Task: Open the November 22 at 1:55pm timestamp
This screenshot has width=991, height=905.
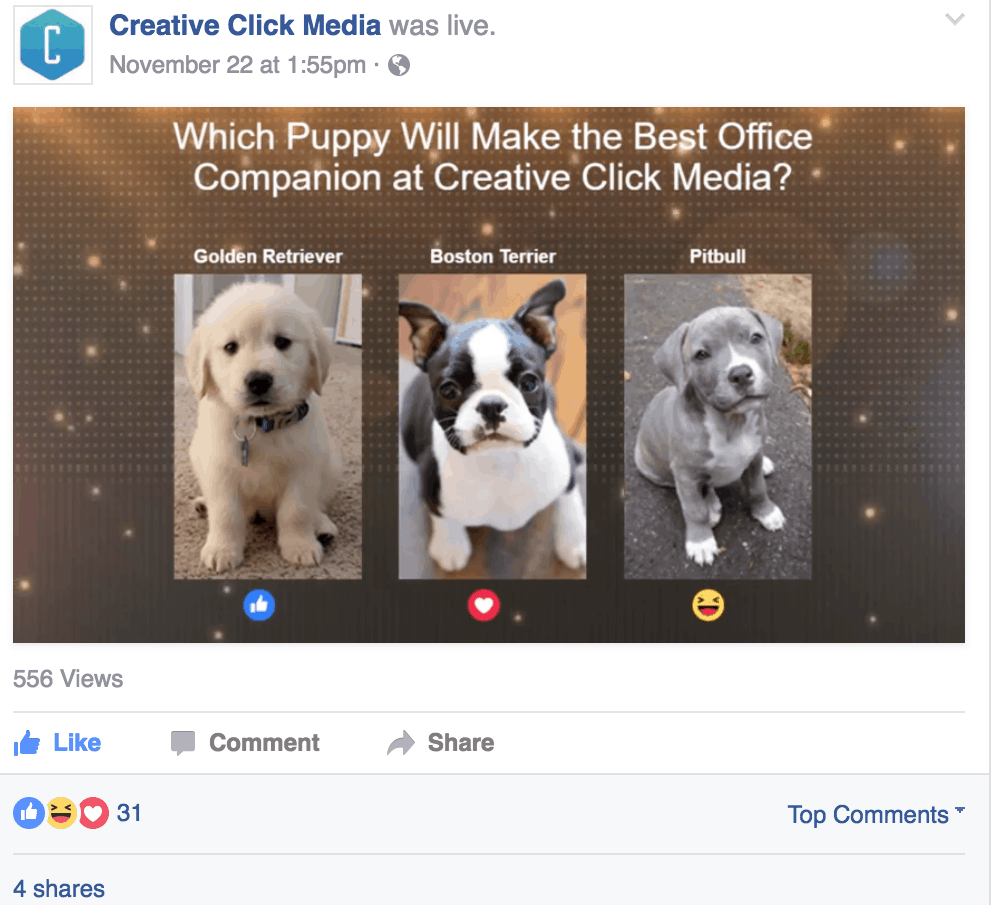Action: (x=238, y=65)
